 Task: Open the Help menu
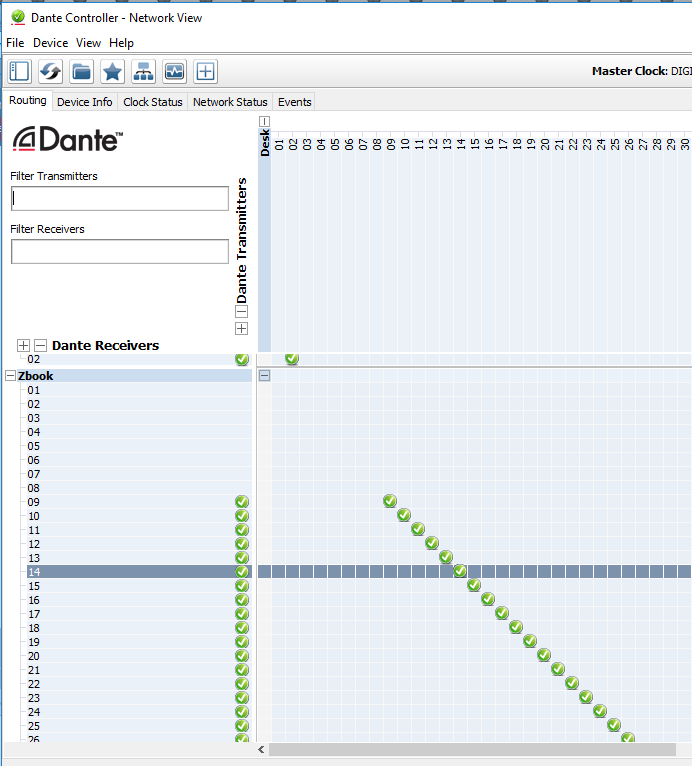(121, 43)
